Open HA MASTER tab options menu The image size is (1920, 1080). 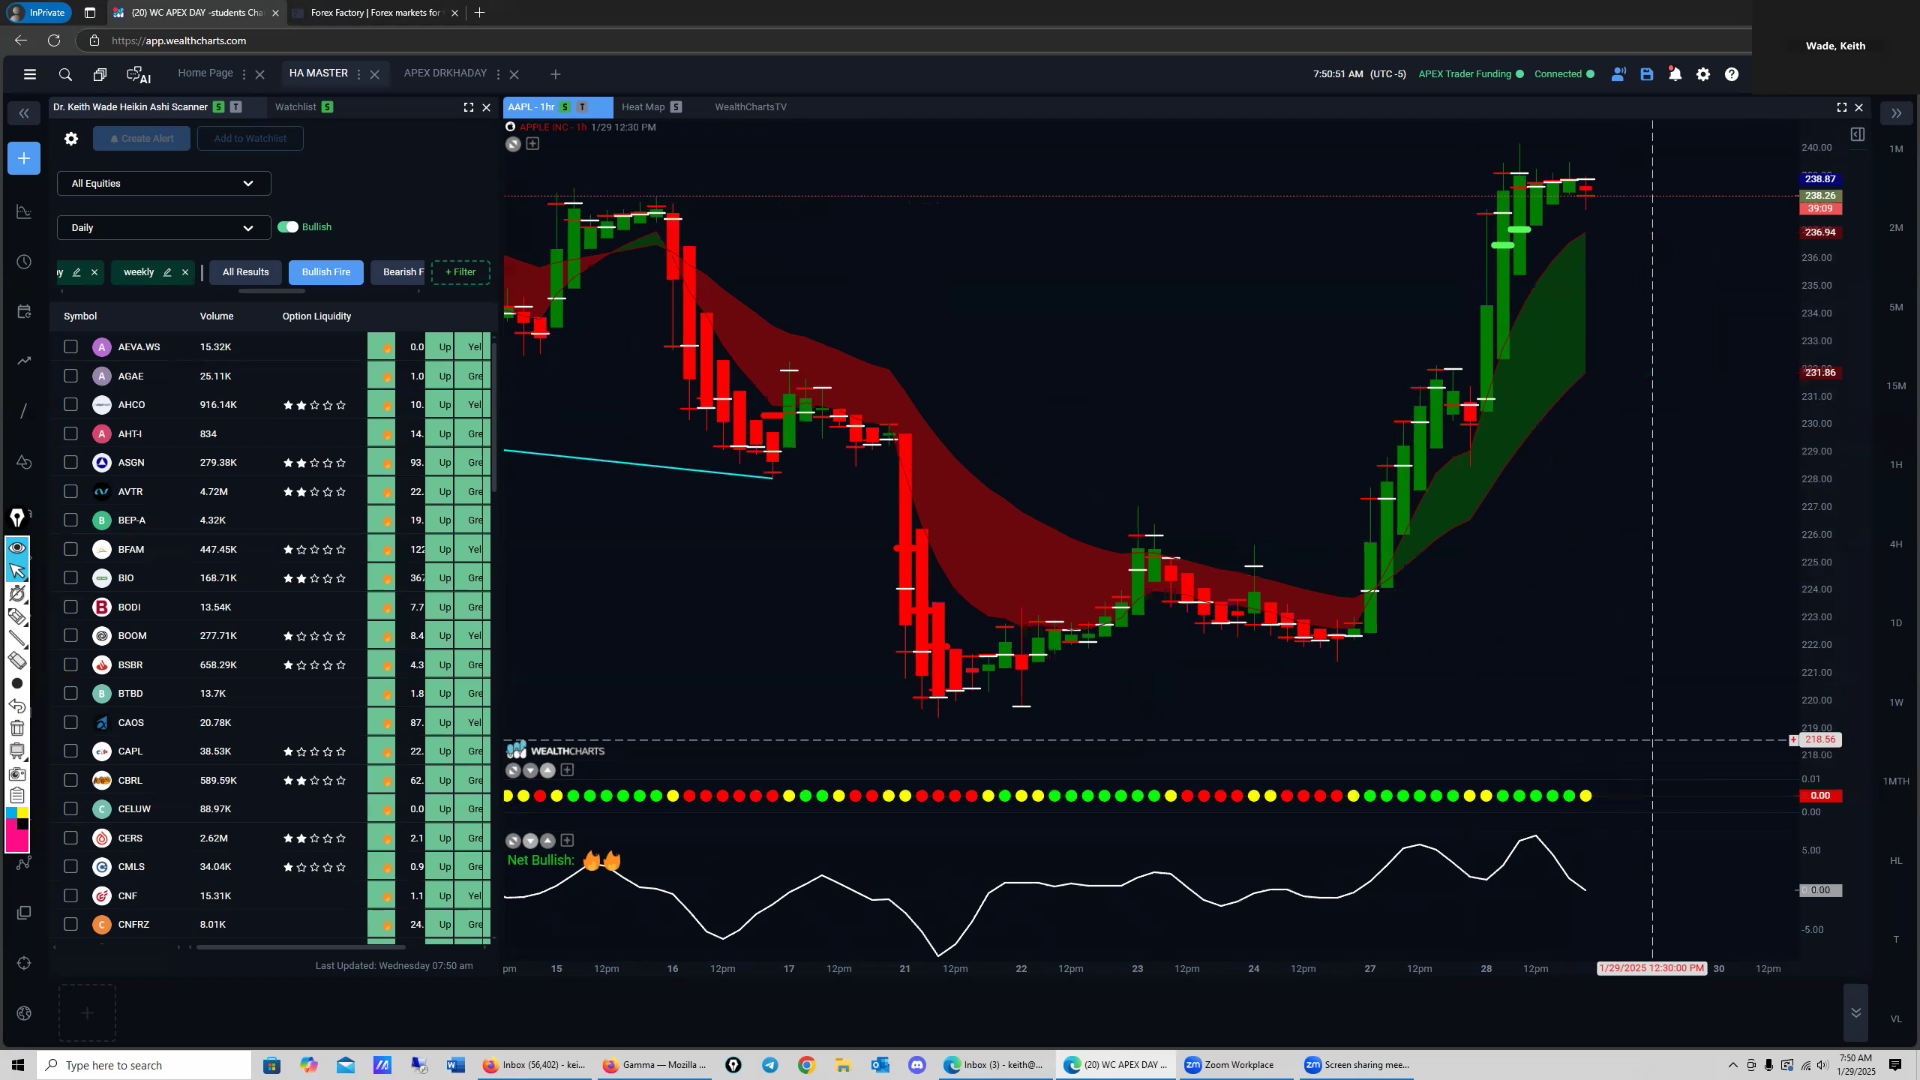359,74
